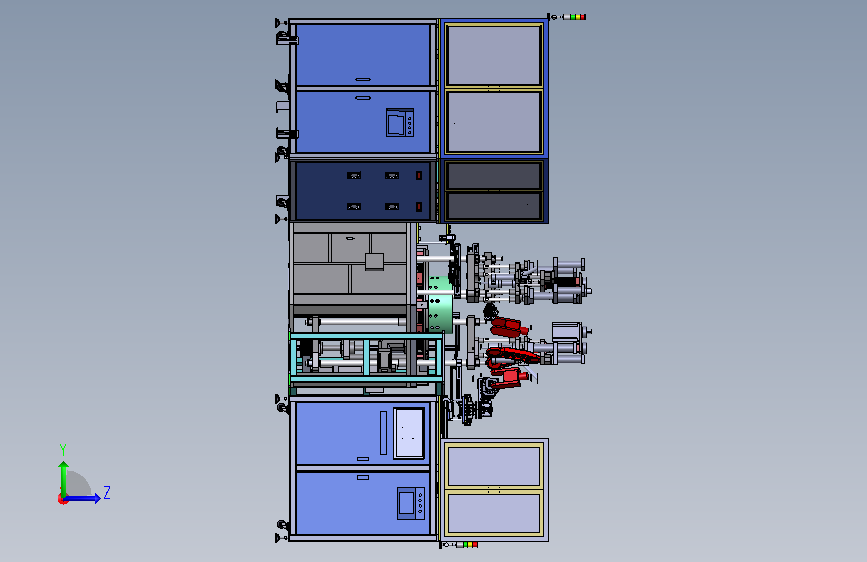Select the control panel on lower blue cabinet

pos(411,503)
